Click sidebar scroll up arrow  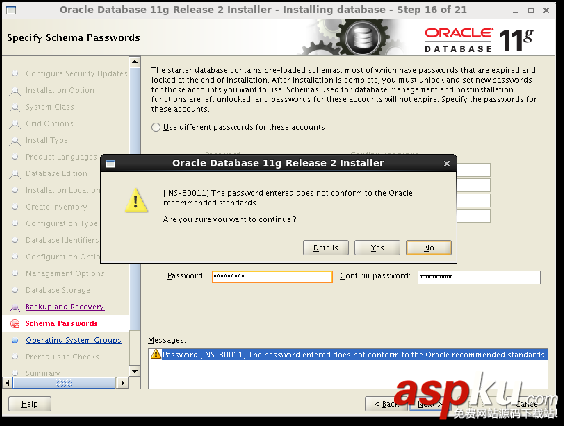tap(135, 62)
